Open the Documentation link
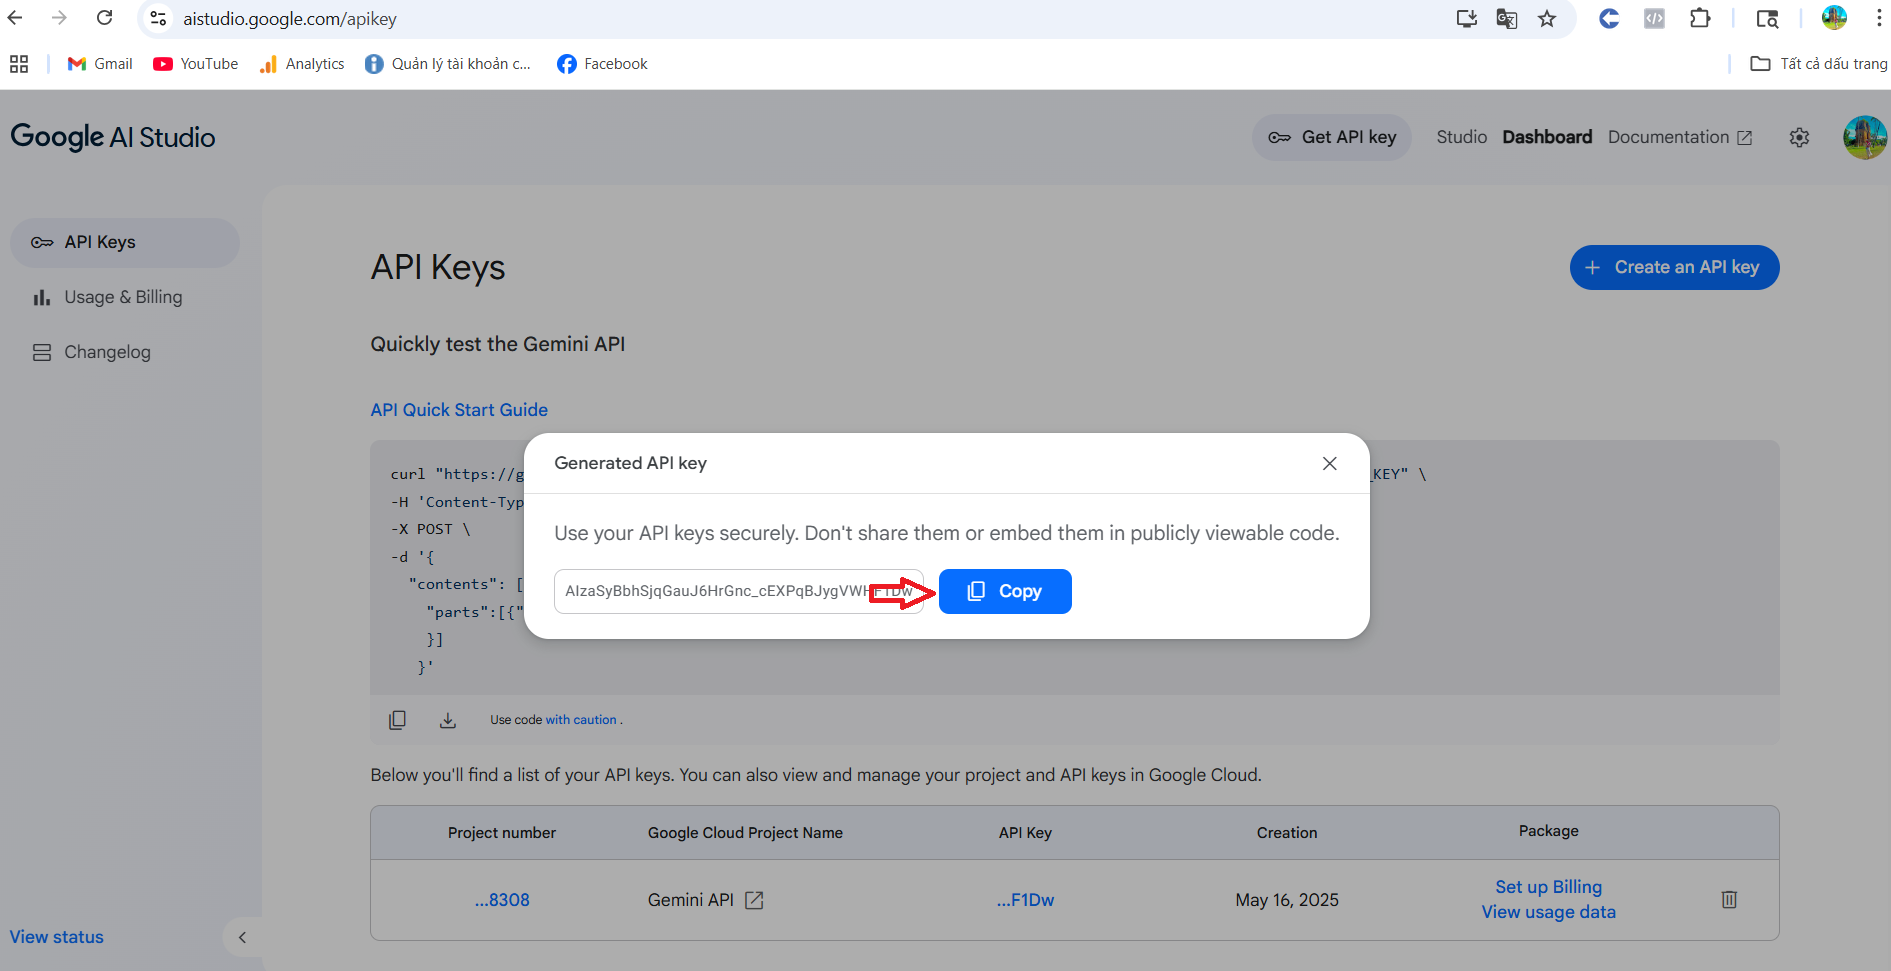This screenshot has width=1891, height=971. [x=1679, y=137]
